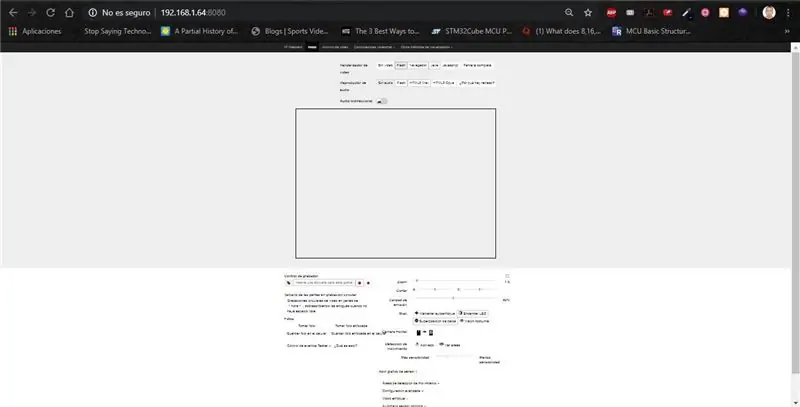800x407 pixels.
Task: Select 'Sin video' video renderer
Action: [385, 65]
